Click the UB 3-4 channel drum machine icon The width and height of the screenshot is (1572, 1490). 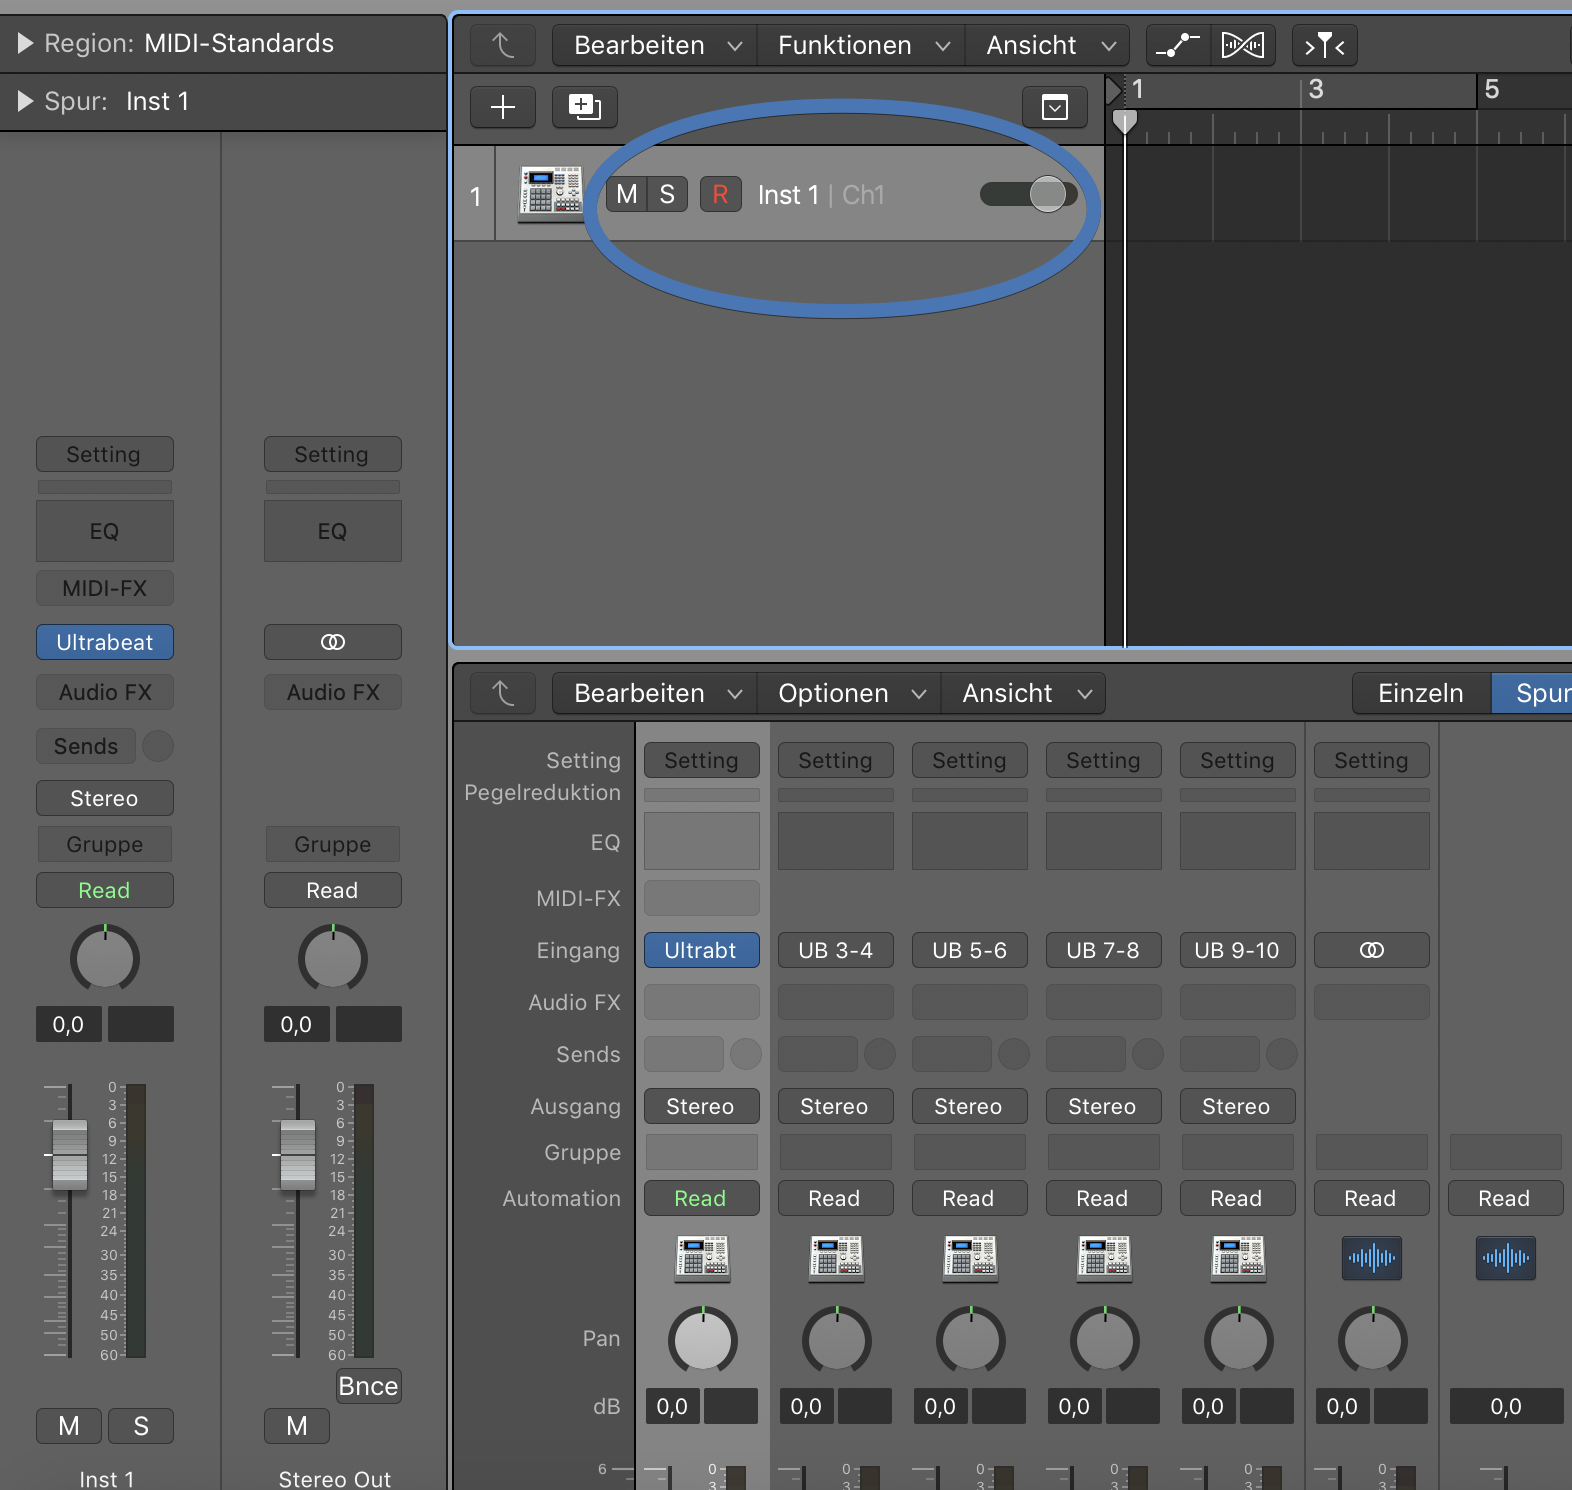pos(837,1258)
